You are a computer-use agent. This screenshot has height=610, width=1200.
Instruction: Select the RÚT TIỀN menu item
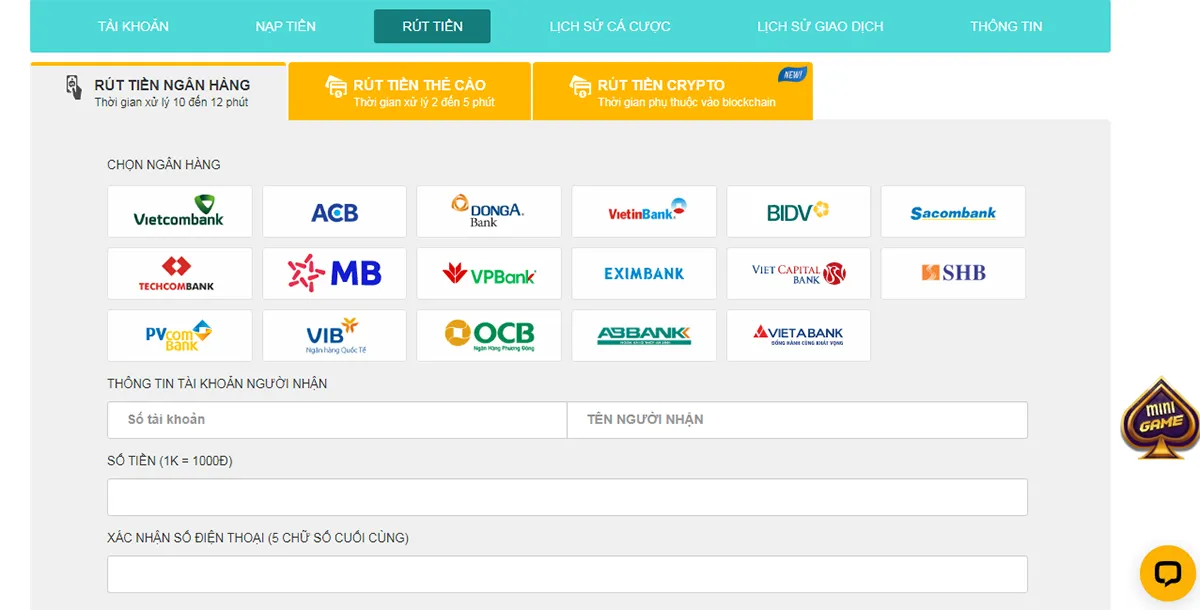(432, 26)
